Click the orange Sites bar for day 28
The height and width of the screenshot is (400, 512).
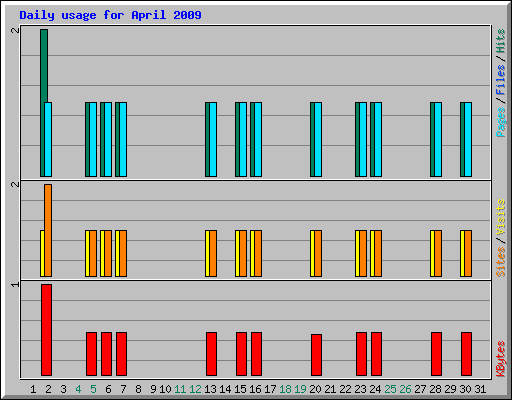(438, 253)
